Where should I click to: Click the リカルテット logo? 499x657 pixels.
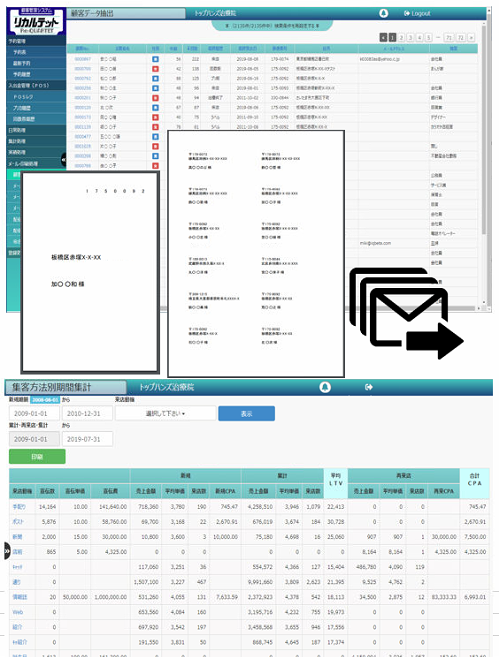click(36, 22)
